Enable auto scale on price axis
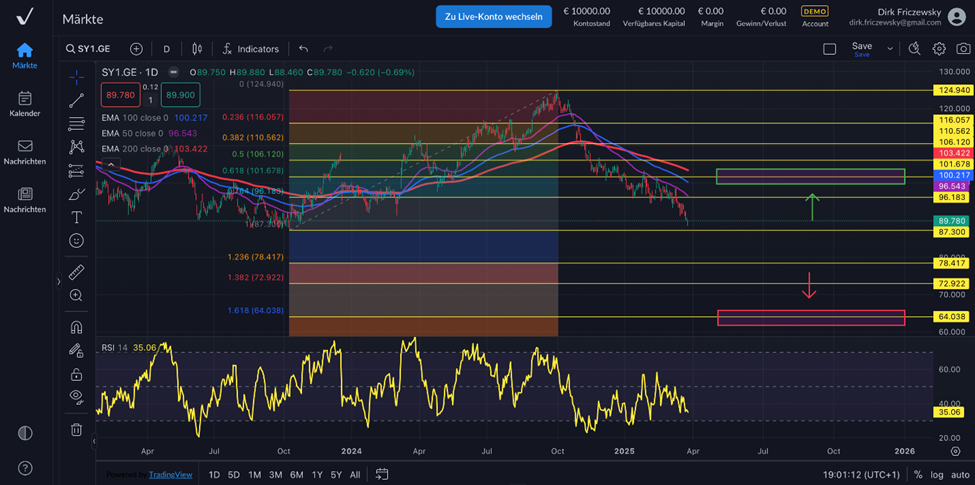The image size is (975, 485). (x=959, y=475)
